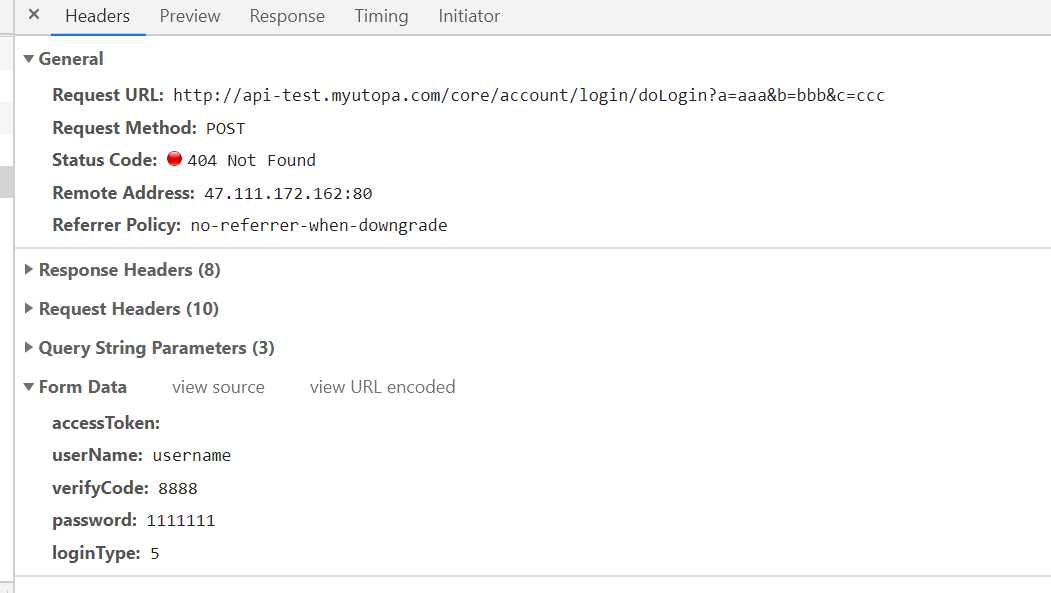
Task: Click the password field value
Action: point(180,521)
